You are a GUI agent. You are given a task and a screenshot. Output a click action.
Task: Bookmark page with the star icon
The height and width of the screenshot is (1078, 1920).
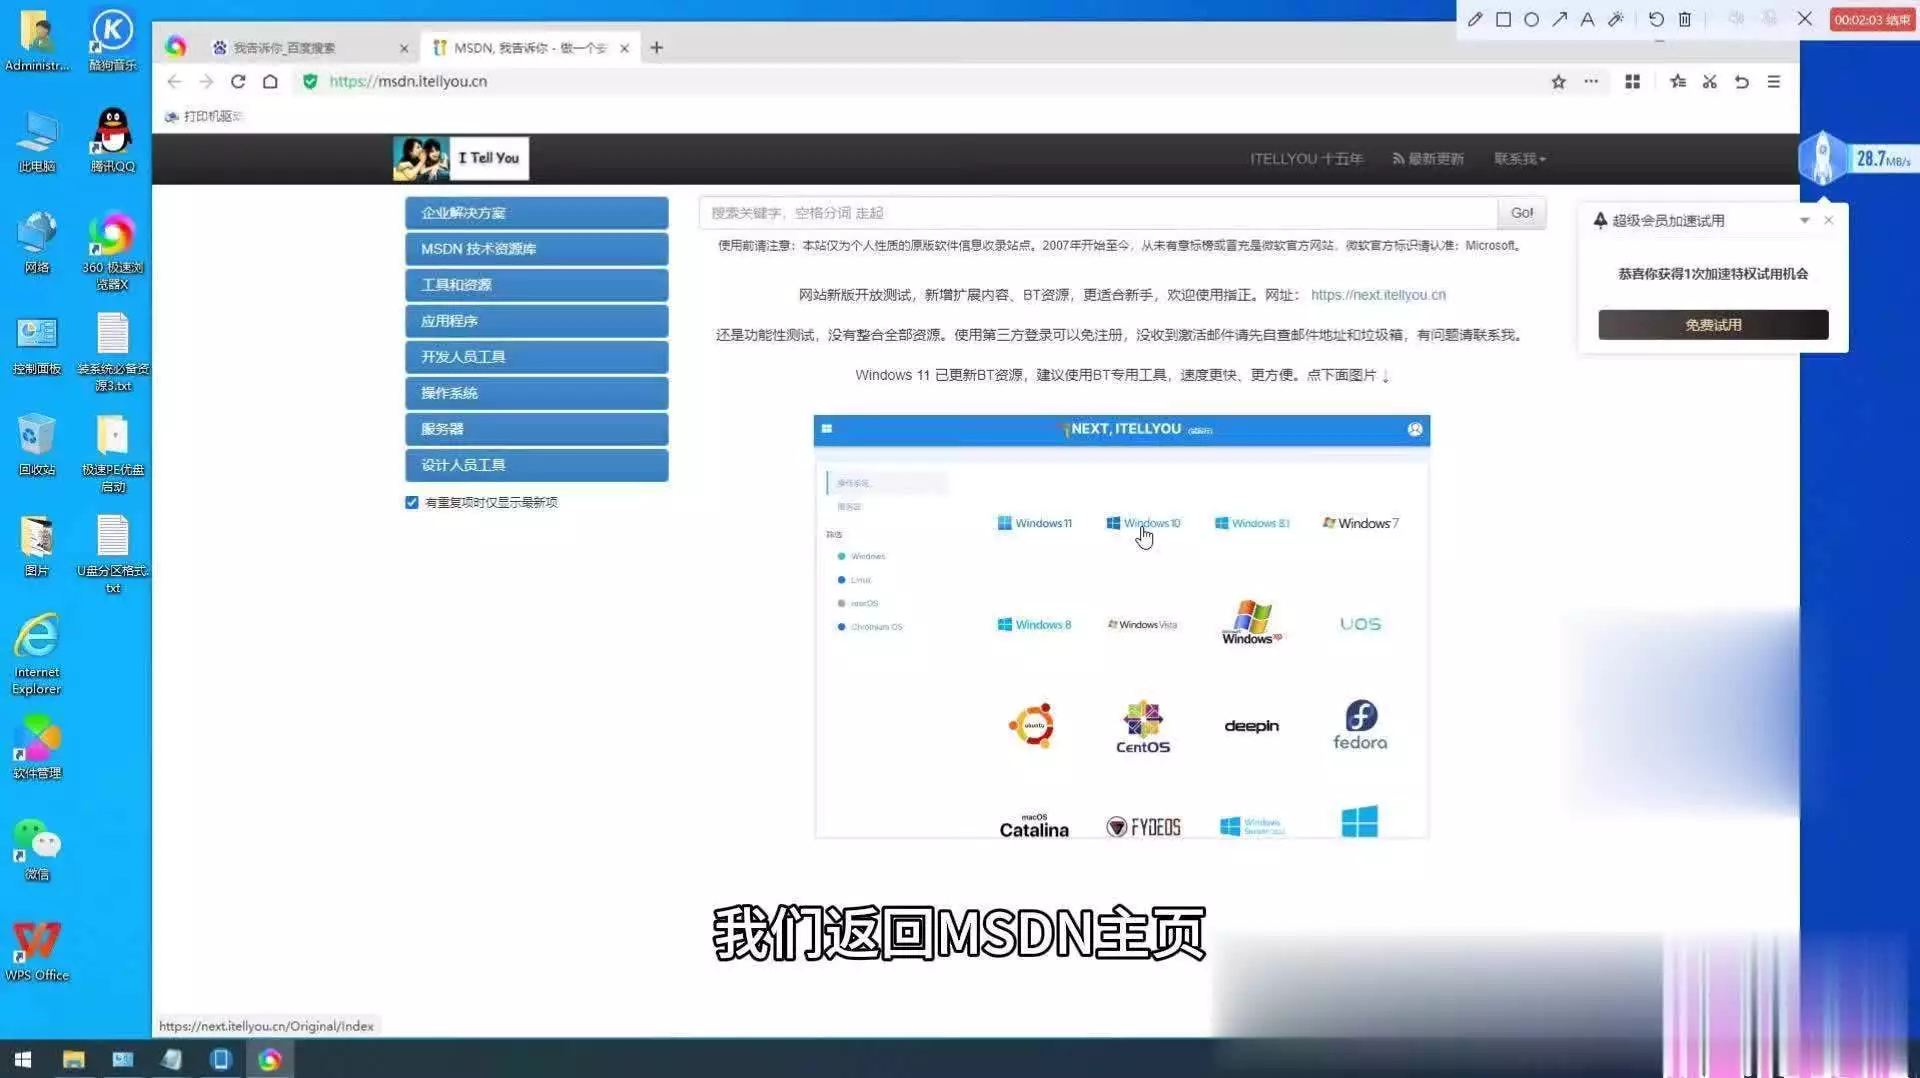(1558, 82)
